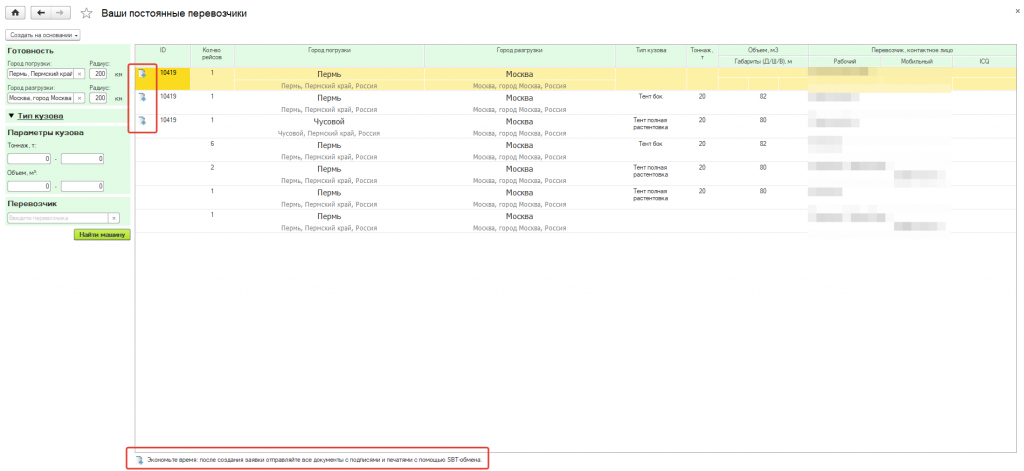Click 'Москва' in the Чусовой row
The image size is (1024, 471).
(x=520, y=122)
